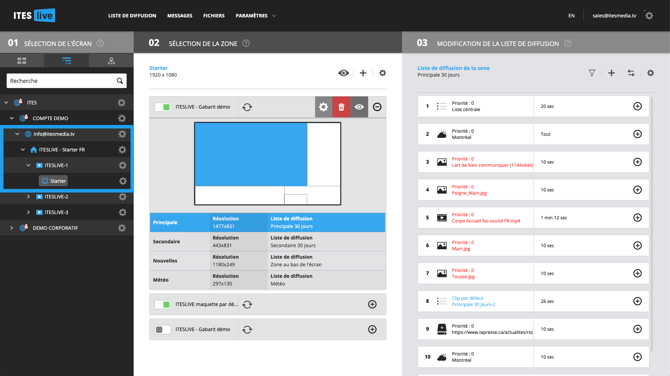Image resolution: width=670 pixels, height=376 pixels.
Task: Switch to user view tab
Action: coord(111,61)
